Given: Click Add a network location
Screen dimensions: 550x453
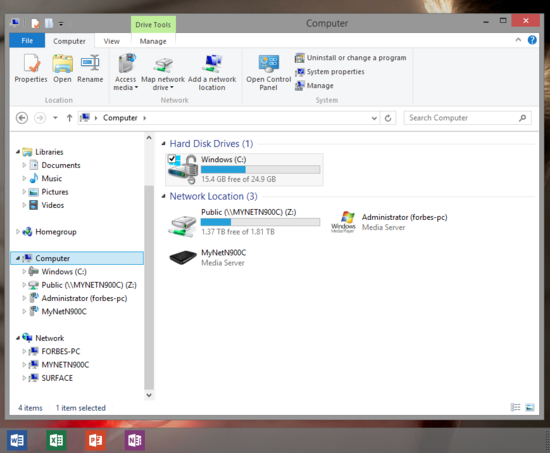Looking at the screenshot, I should tap(212, 73).
